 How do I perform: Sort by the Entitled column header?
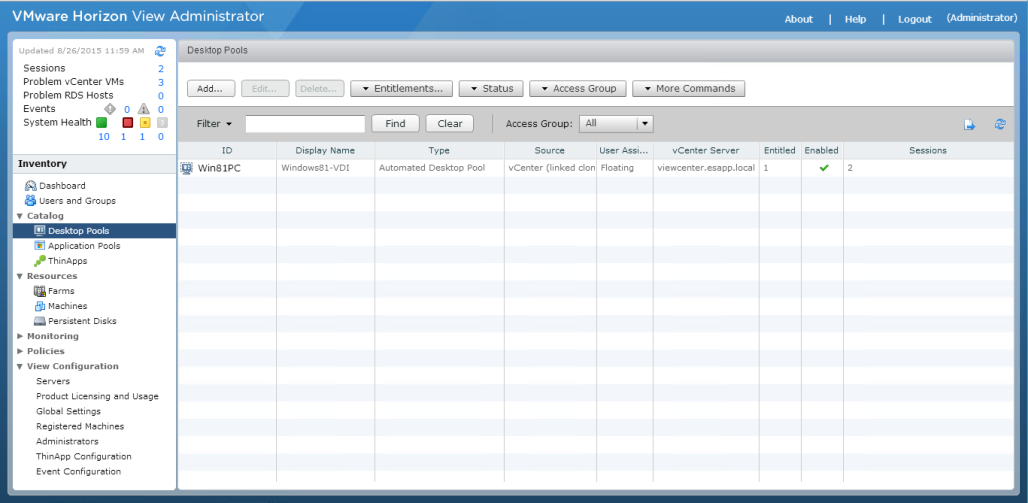(x=780, y=151)
